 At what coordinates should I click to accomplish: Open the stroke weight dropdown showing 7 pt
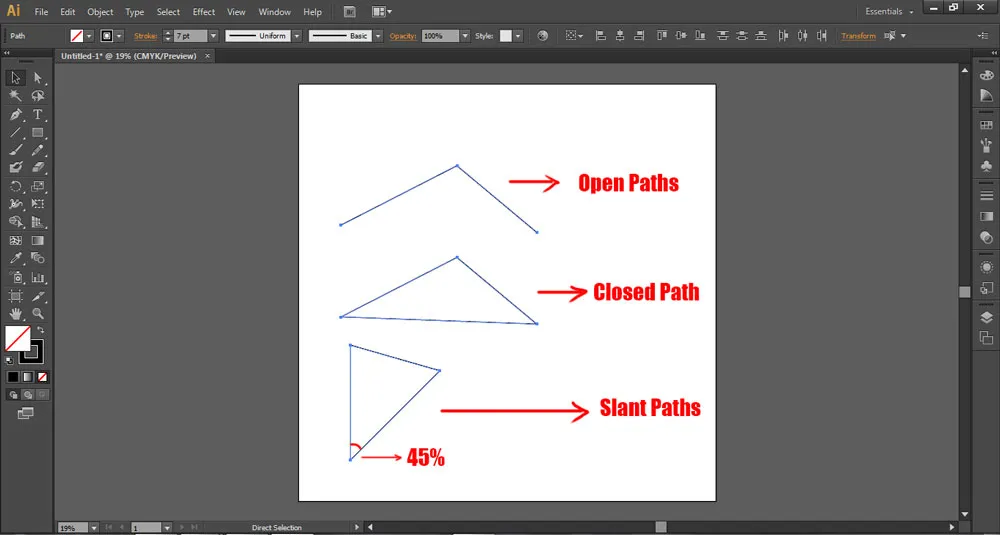point(213,36)
